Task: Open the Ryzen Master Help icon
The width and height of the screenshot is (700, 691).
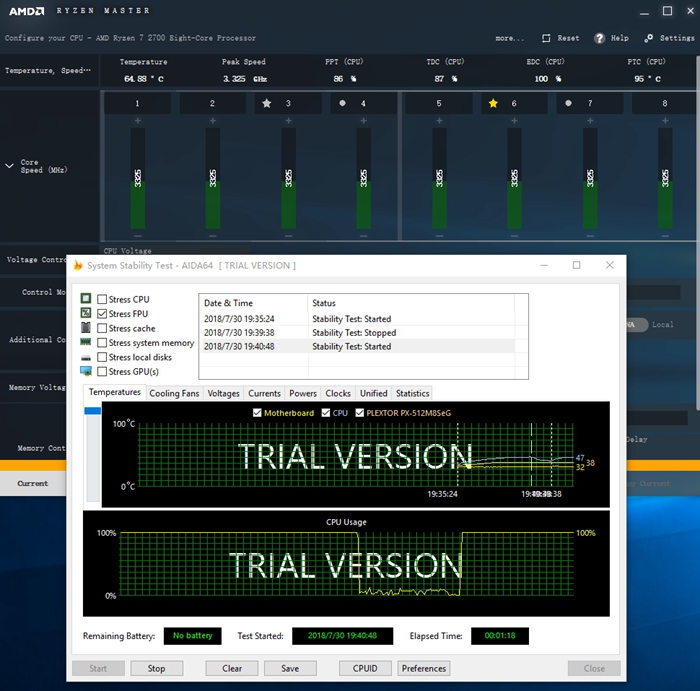Action: pos(599,38)
